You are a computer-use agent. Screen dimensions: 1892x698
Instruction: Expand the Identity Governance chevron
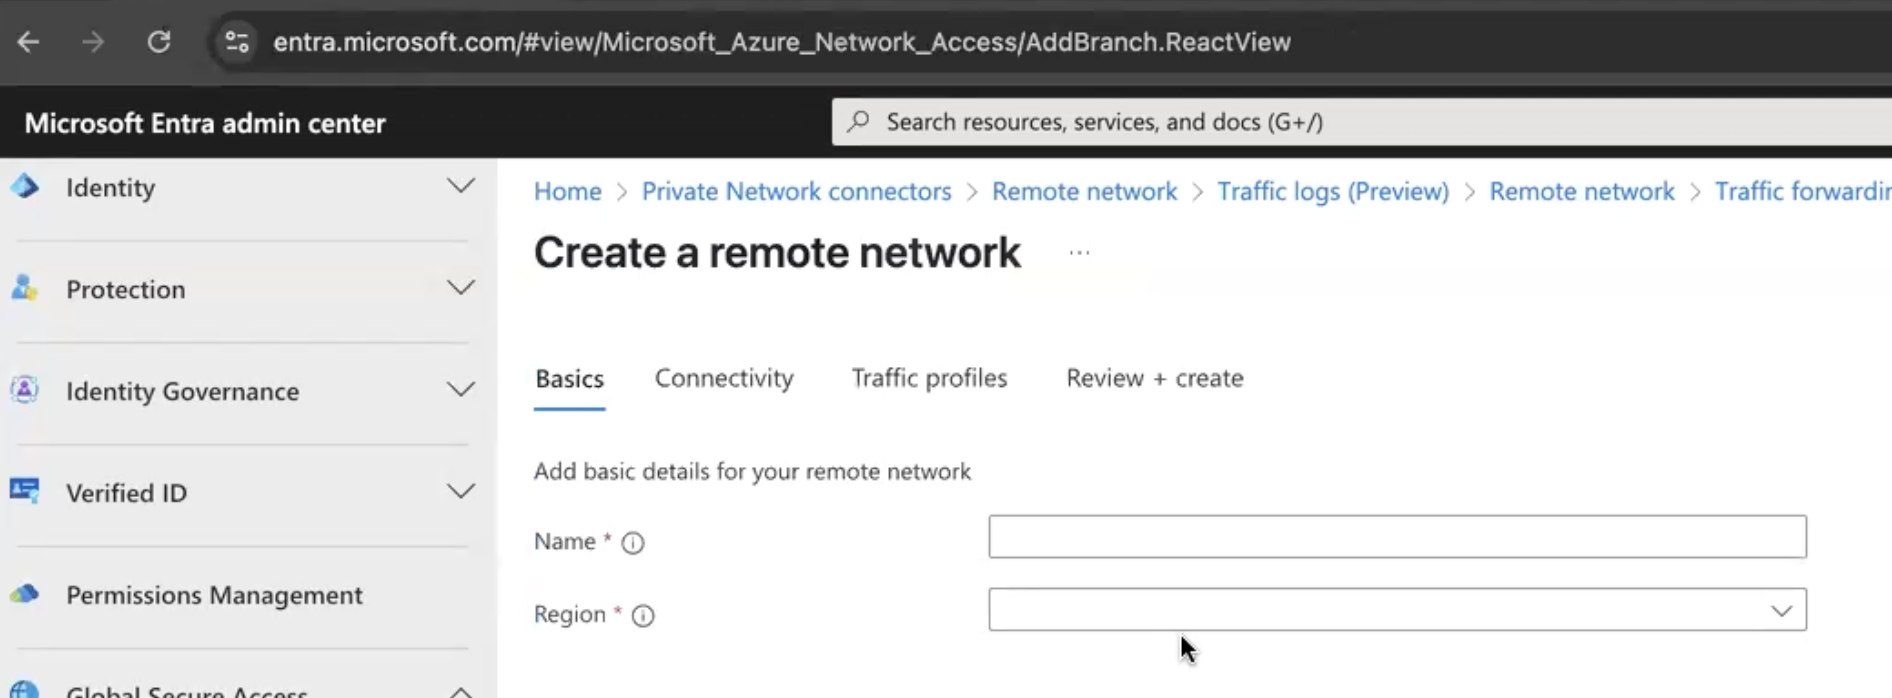[x=460, y=390]
